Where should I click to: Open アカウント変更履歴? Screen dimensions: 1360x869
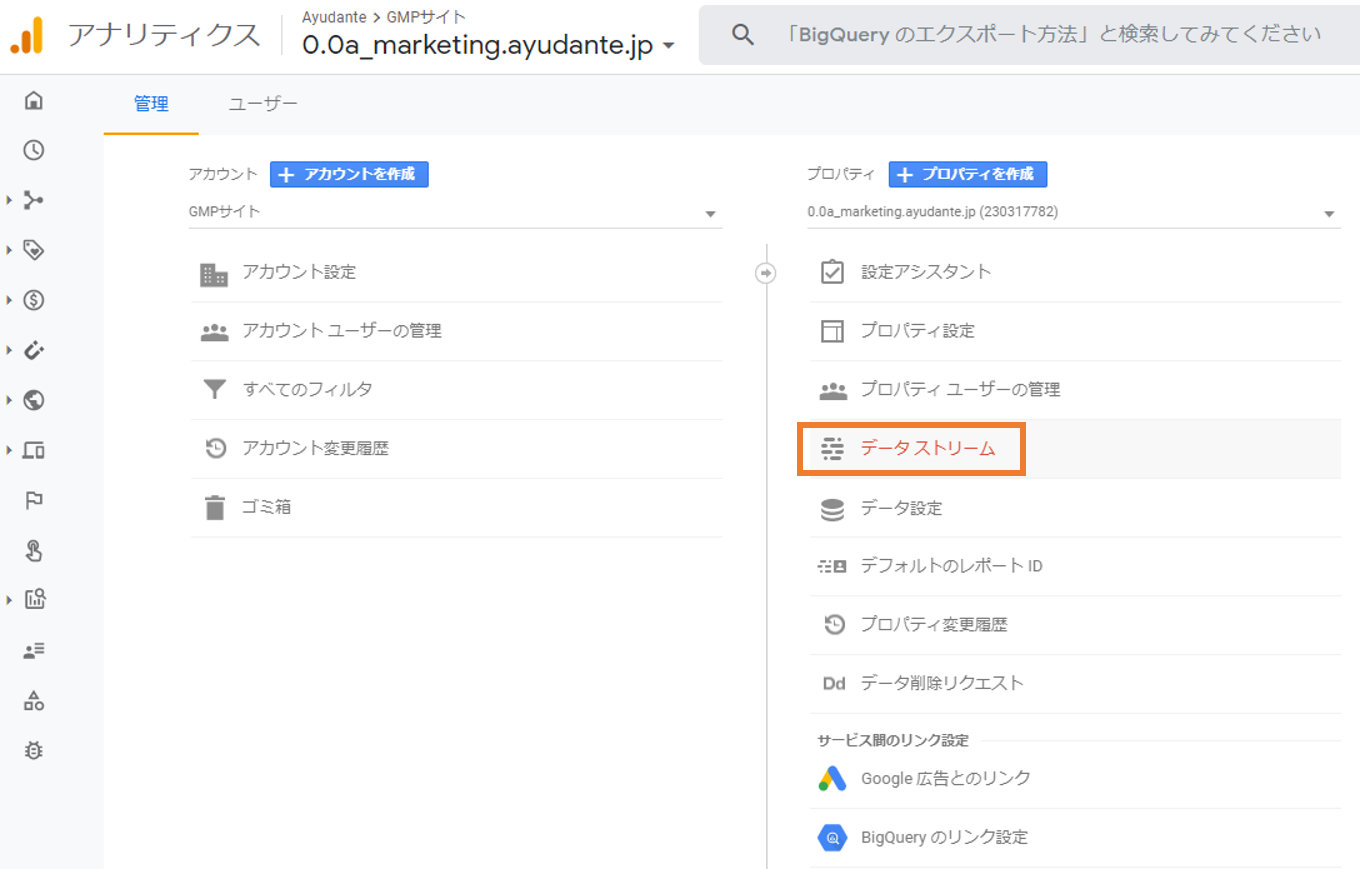[457, 449]
